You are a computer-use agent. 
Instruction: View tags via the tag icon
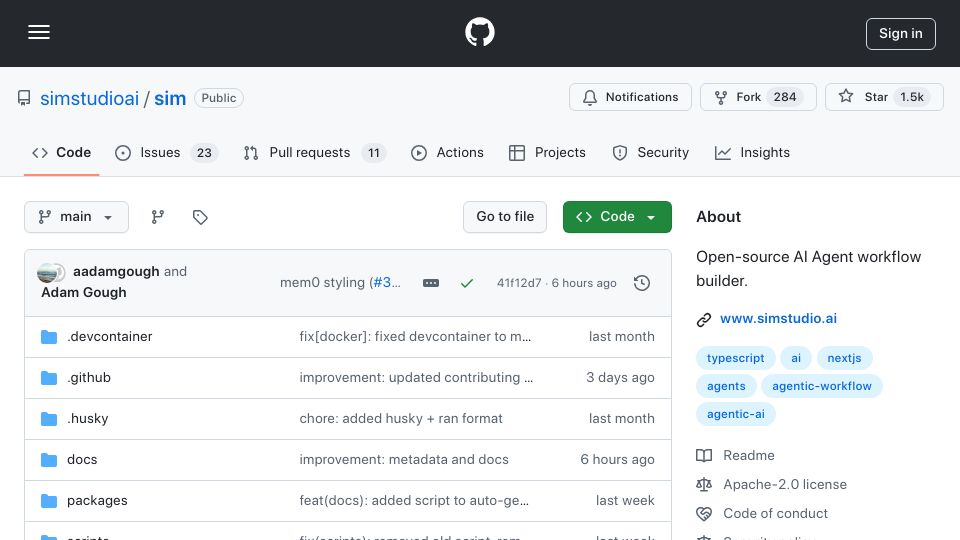[x=200, y=217]
